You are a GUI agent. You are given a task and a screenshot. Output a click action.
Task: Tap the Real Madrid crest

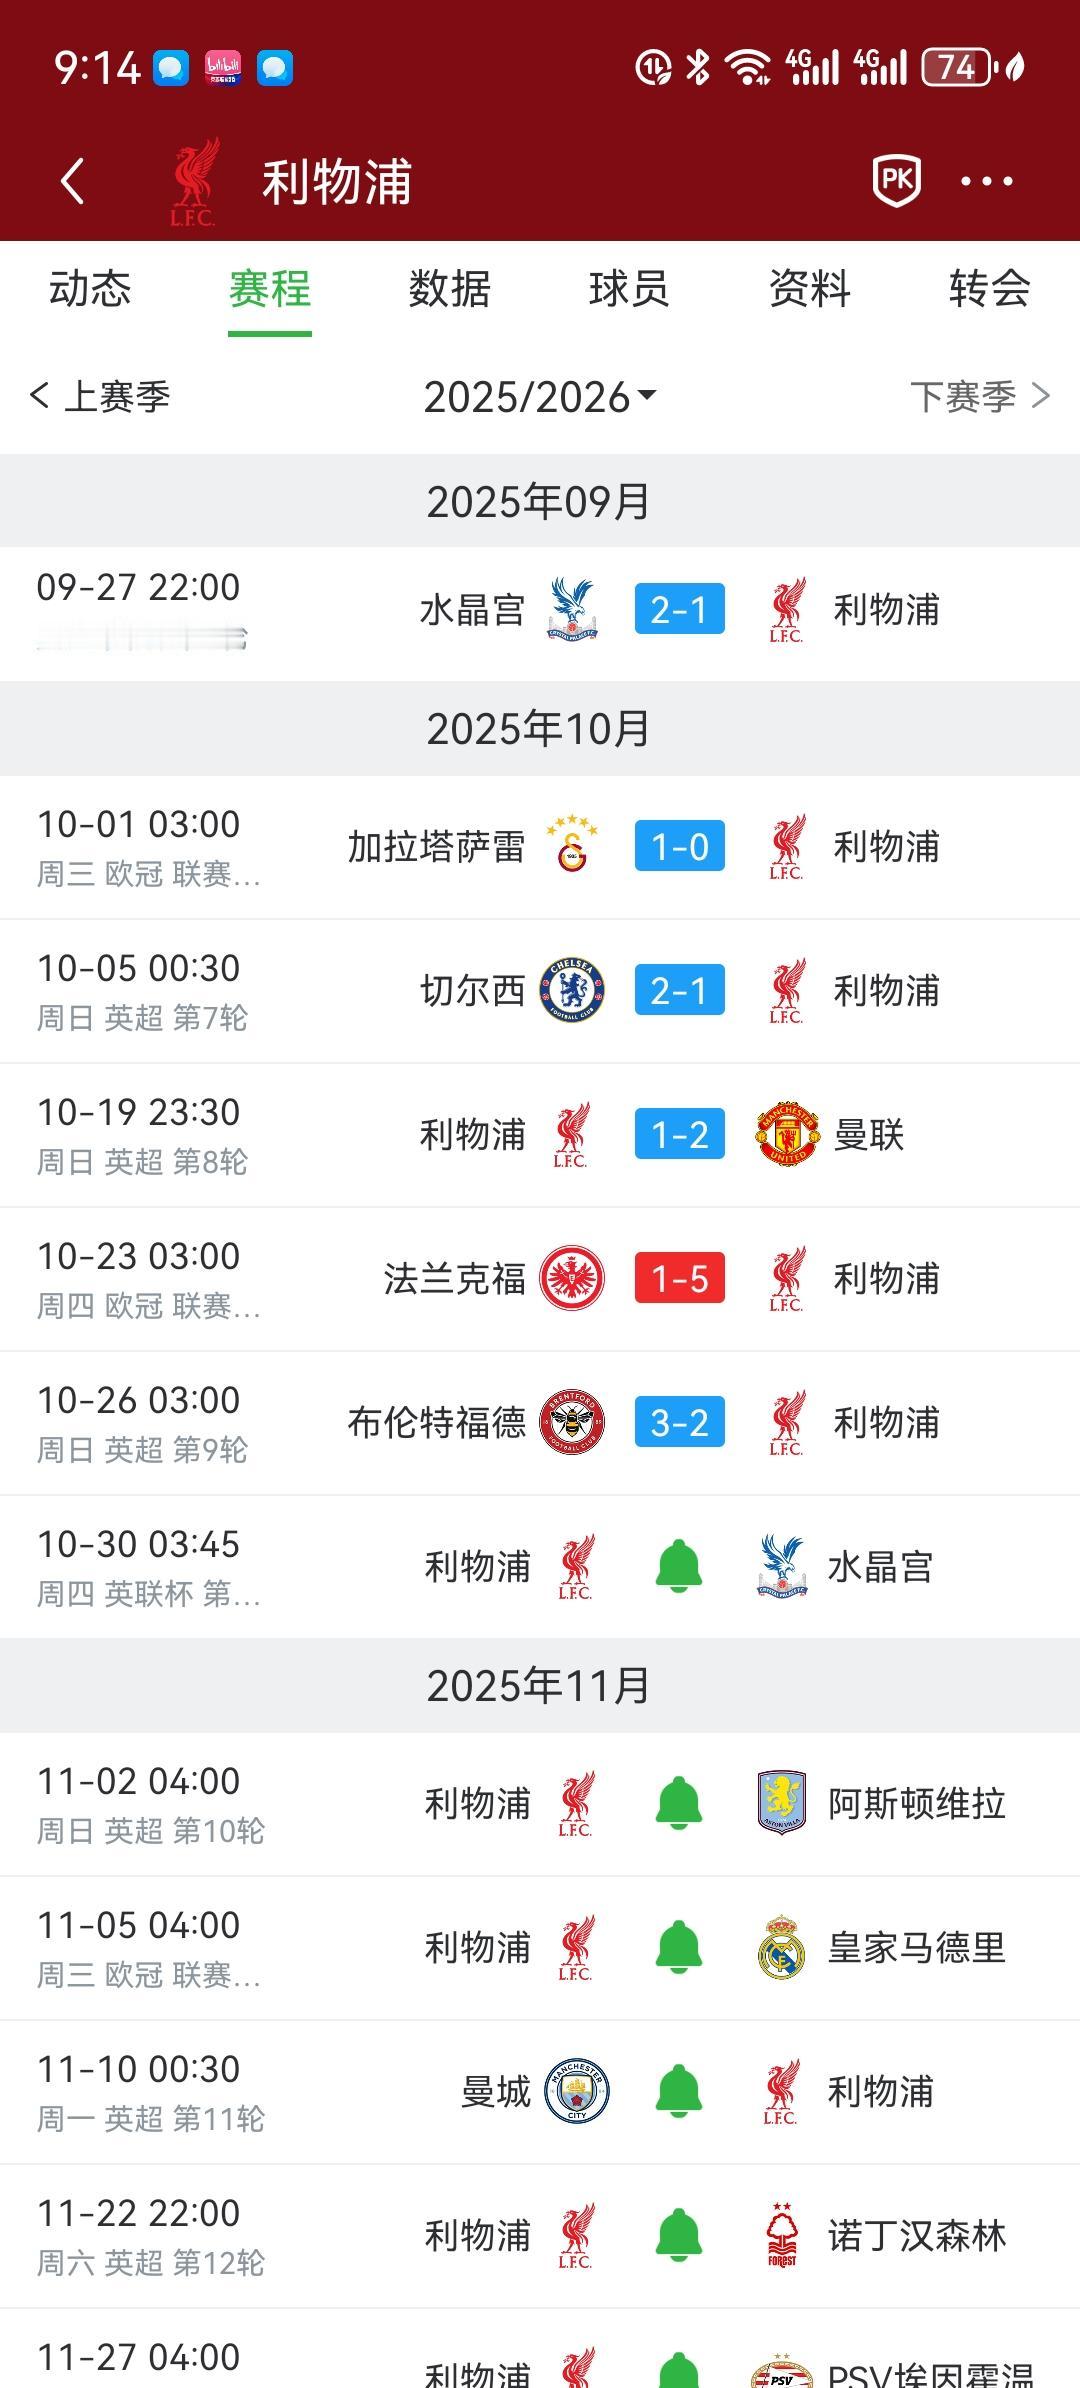781,1947
